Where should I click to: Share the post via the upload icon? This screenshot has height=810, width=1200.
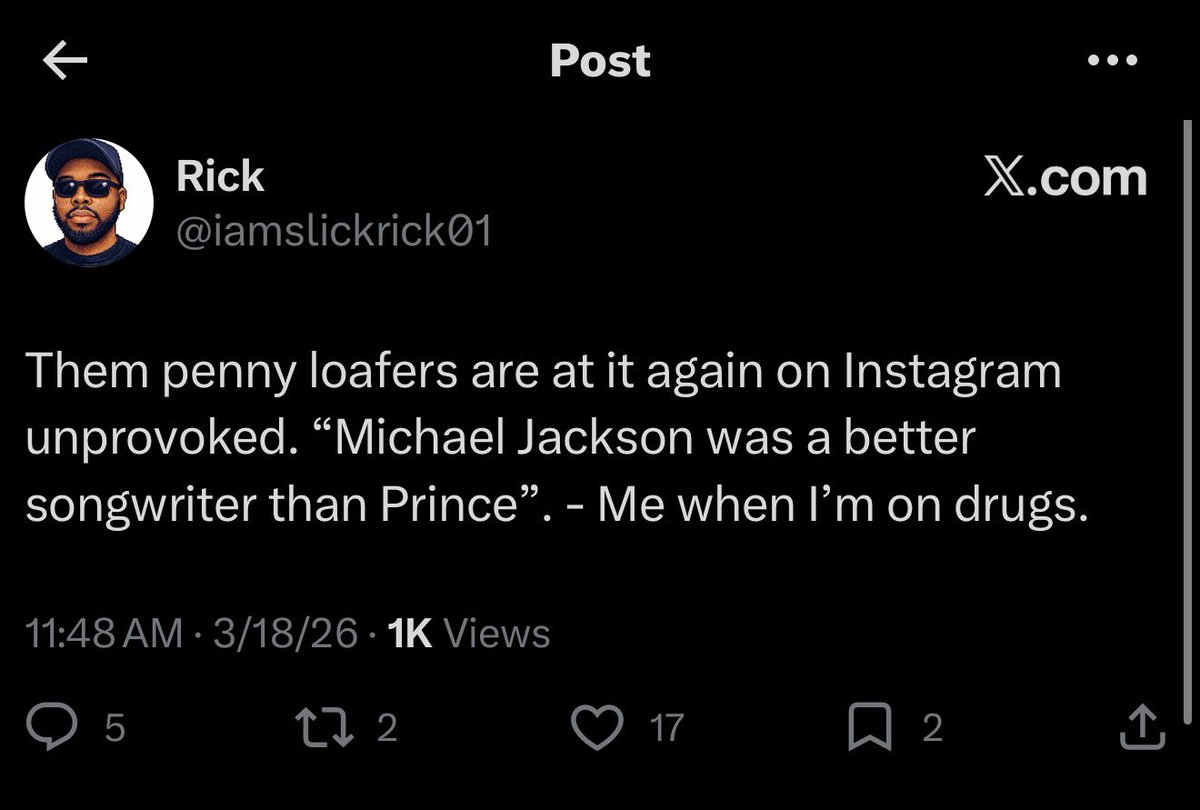[1141, 728]
